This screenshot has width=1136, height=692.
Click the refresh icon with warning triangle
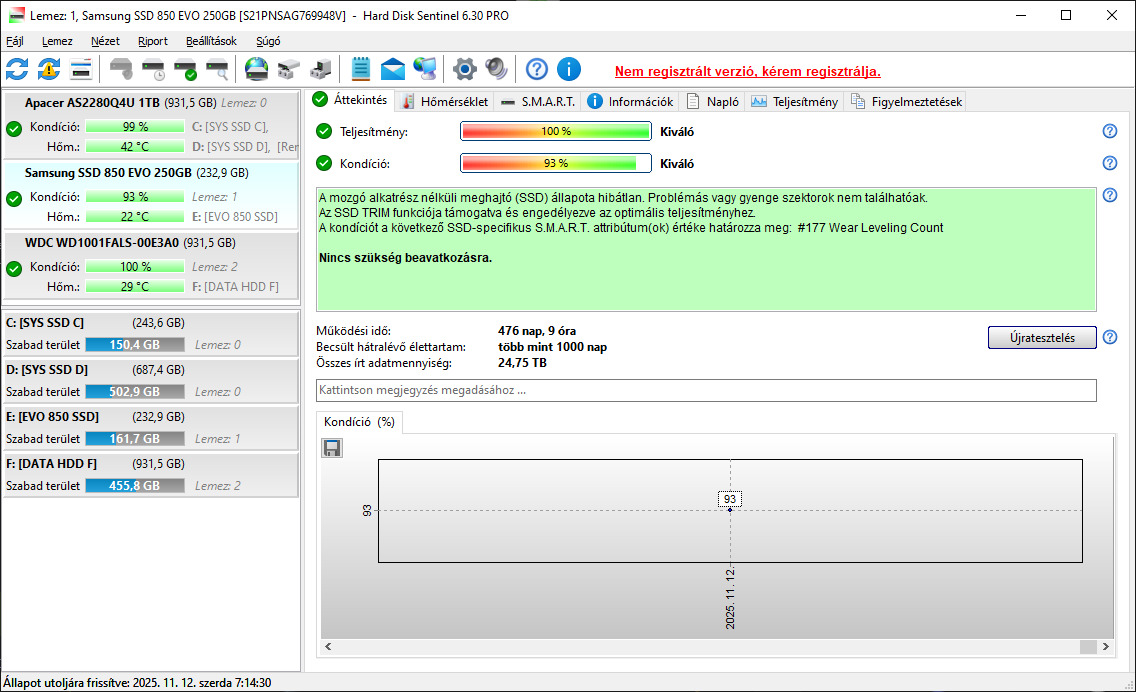click(49, 70)
